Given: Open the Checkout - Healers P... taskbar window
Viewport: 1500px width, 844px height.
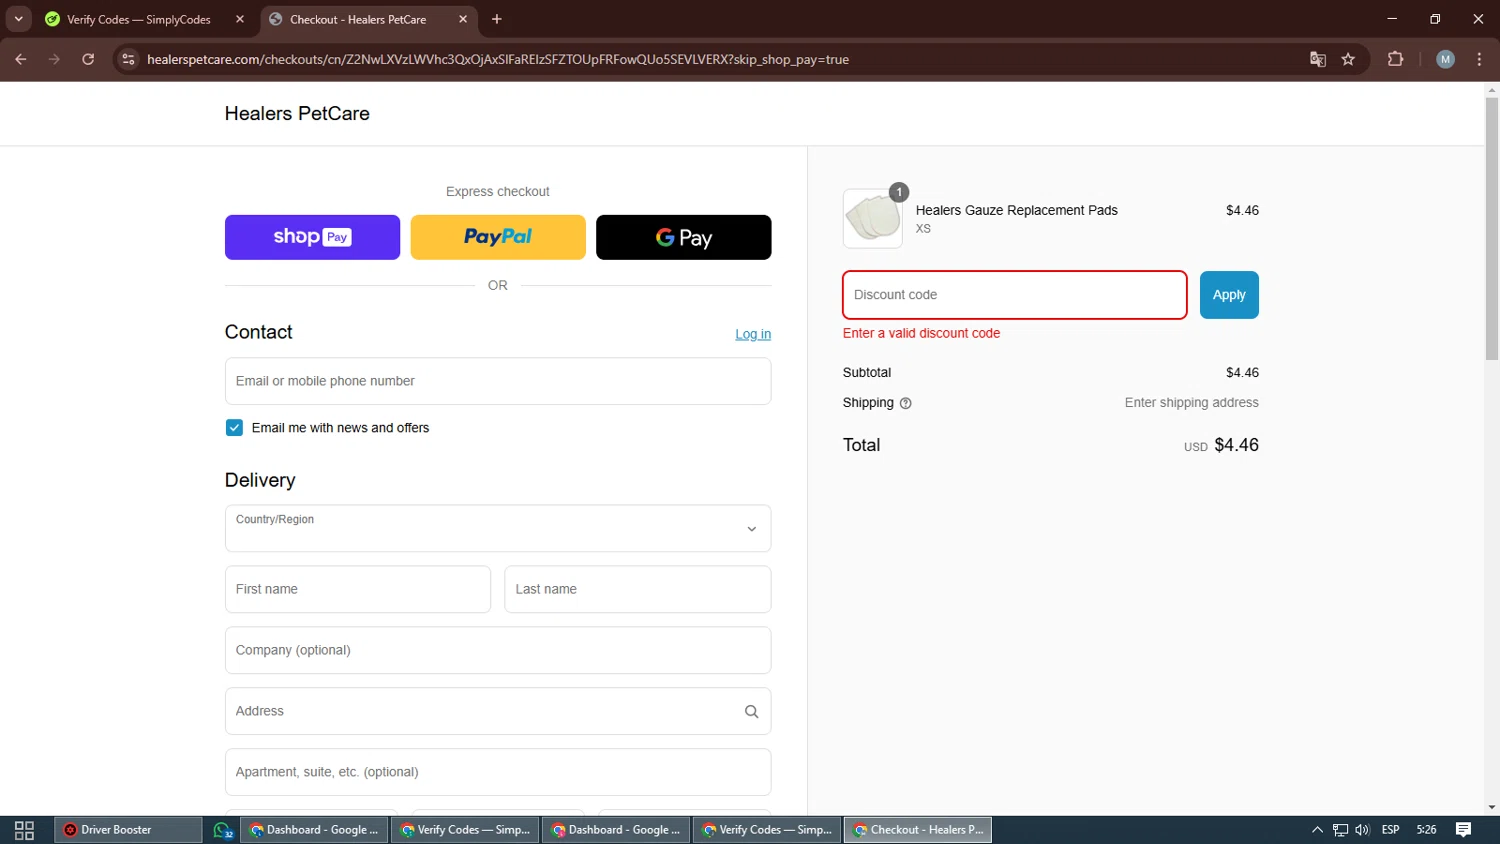Looking at the screenshot, I should pyautogui.click(x=918, y=830).
